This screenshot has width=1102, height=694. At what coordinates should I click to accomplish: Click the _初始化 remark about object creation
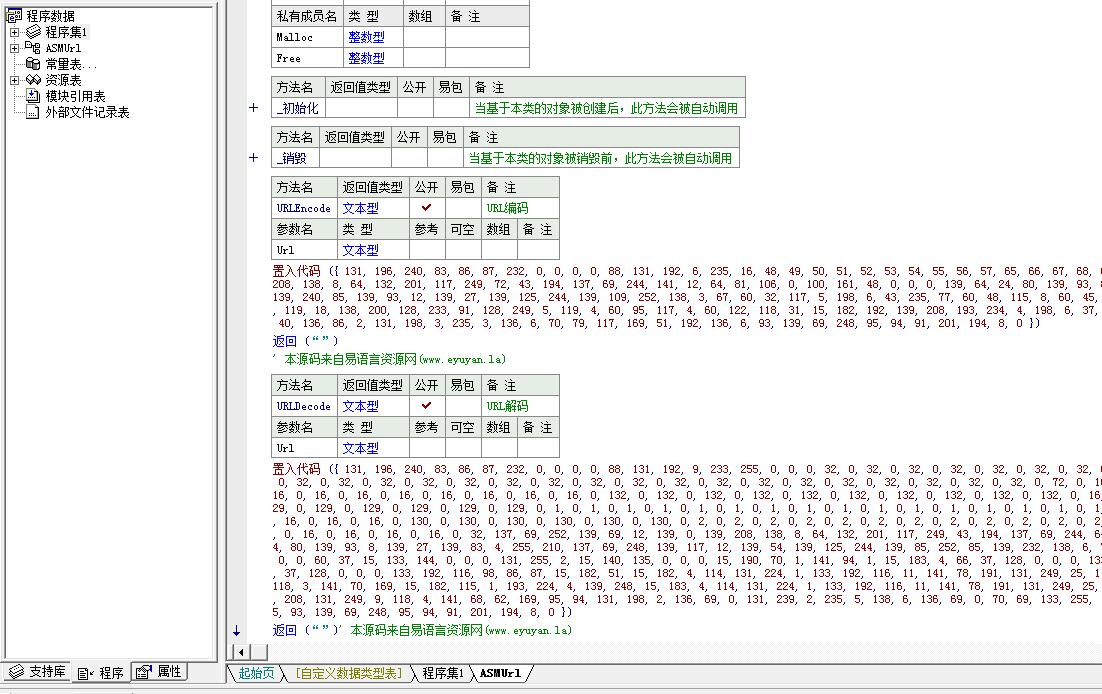607,108
